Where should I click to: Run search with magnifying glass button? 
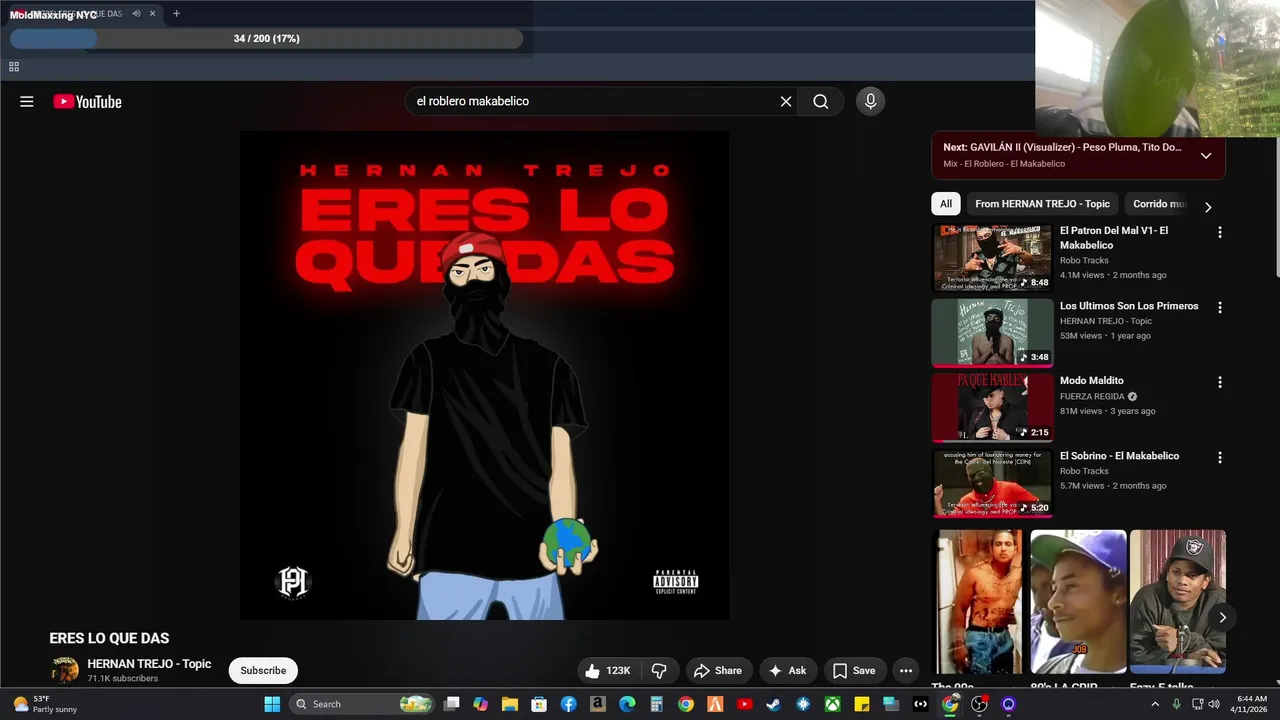[x=821, y=101]
